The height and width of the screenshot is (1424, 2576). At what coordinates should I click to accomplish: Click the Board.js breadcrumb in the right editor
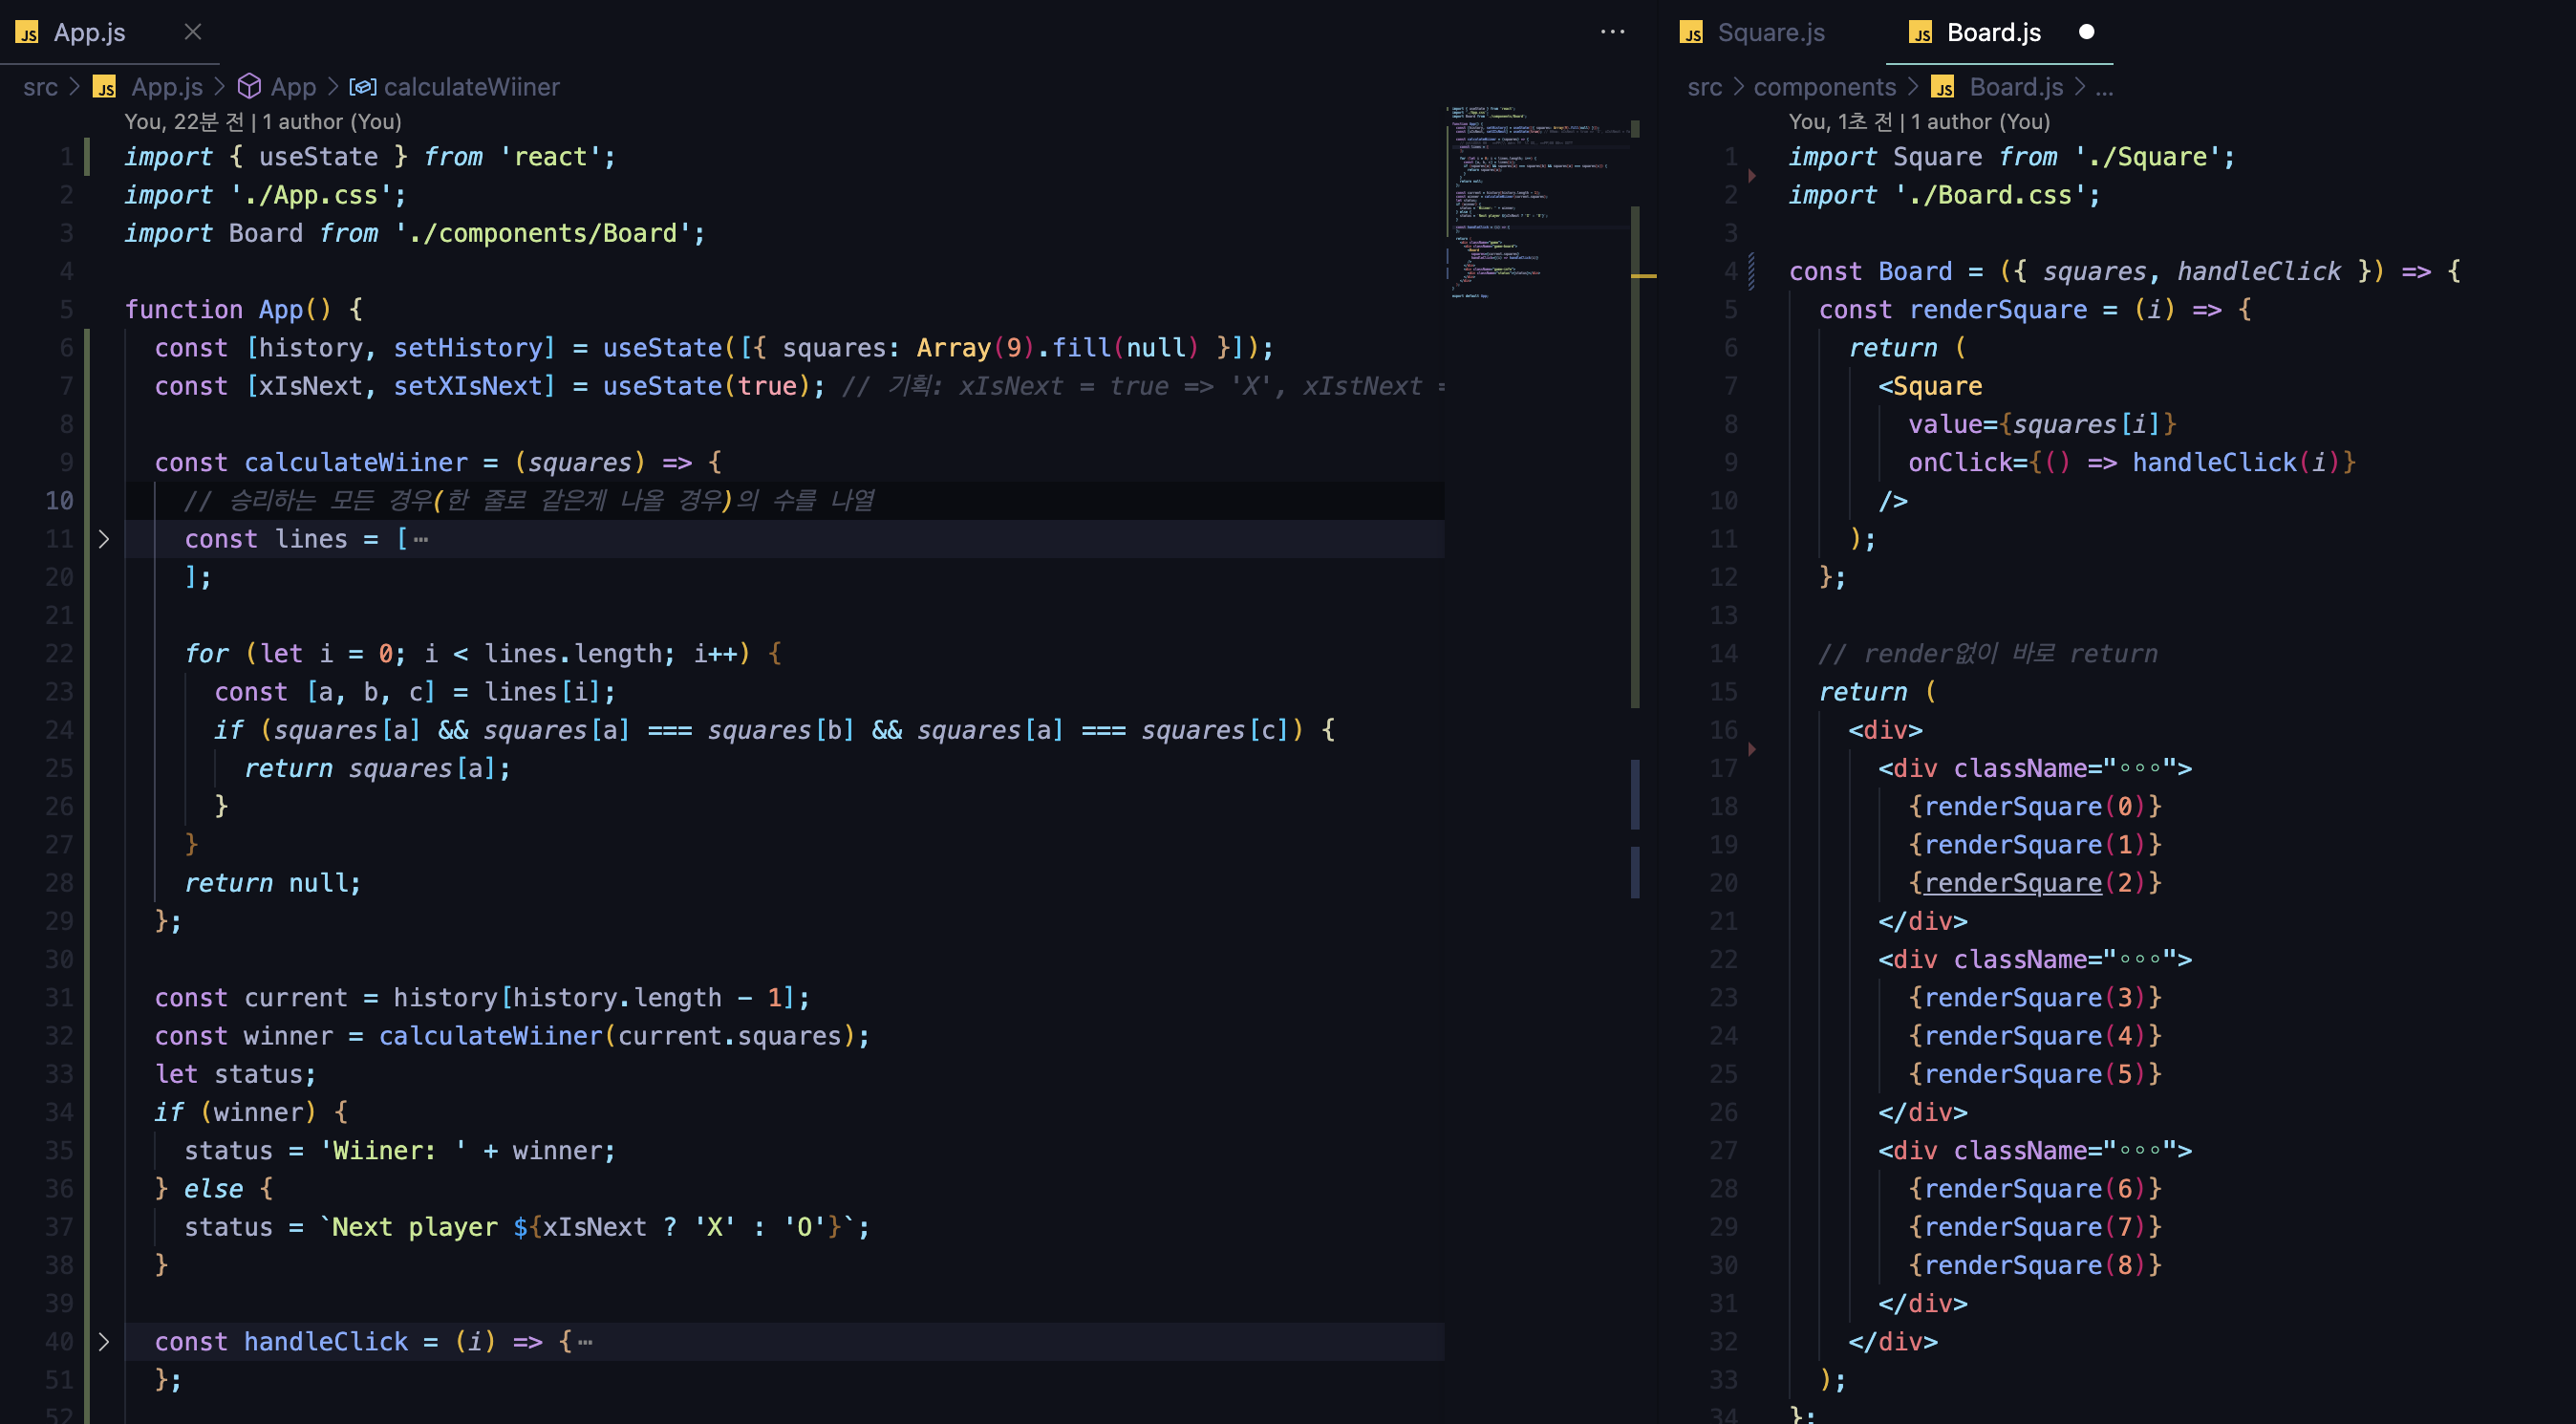pyautogui.click(x=2015, y=87)
